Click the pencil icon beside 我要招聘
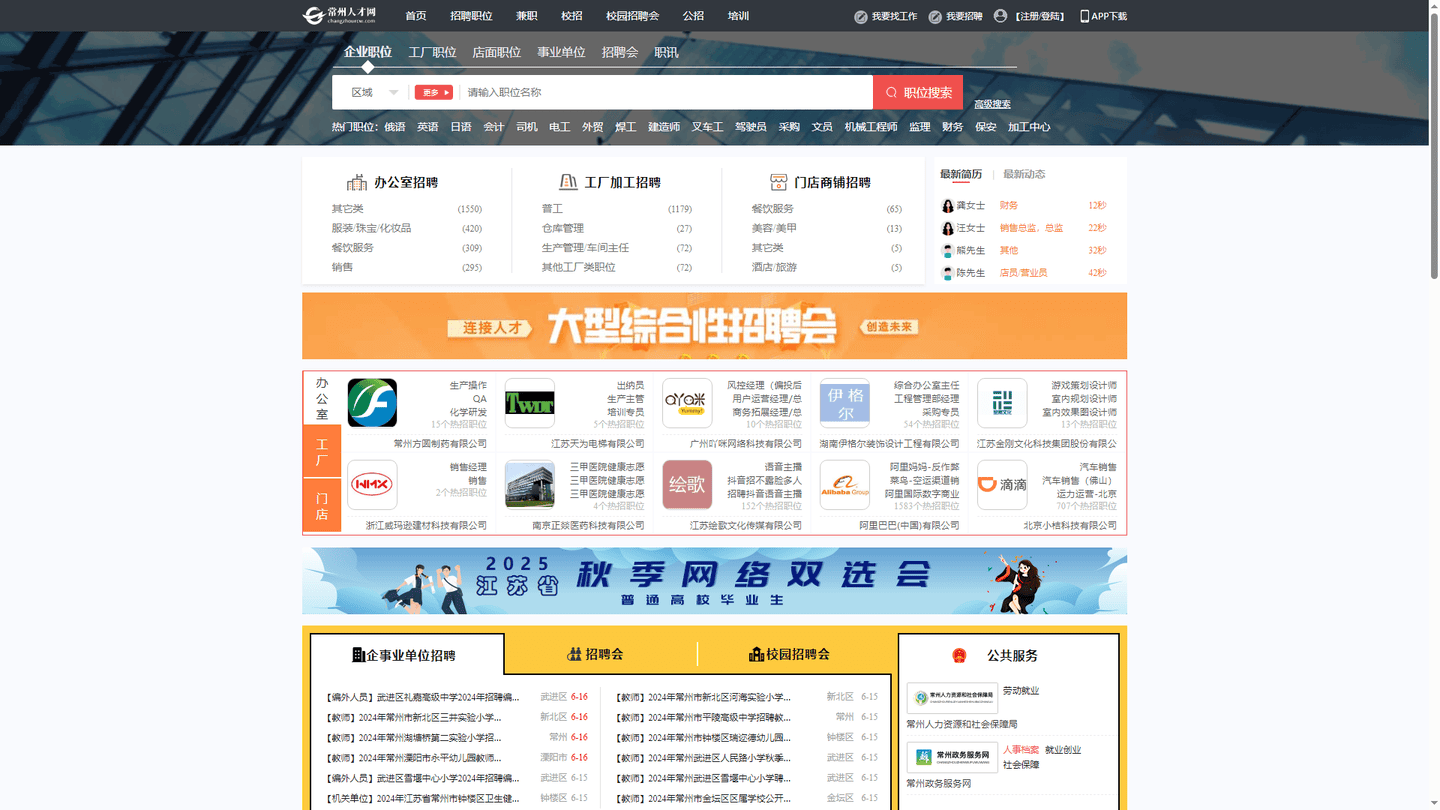Screen dimensions: 1440x810 click(935, 16)
